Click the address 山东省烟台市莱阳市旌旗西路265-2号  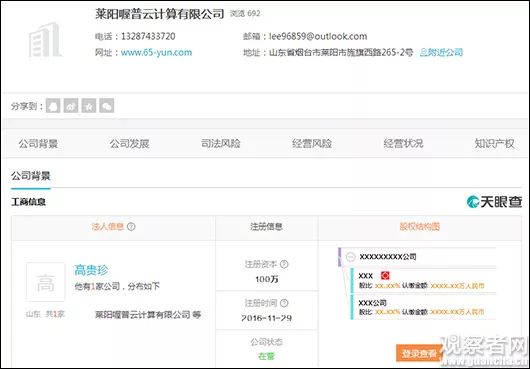click(341, 52)
